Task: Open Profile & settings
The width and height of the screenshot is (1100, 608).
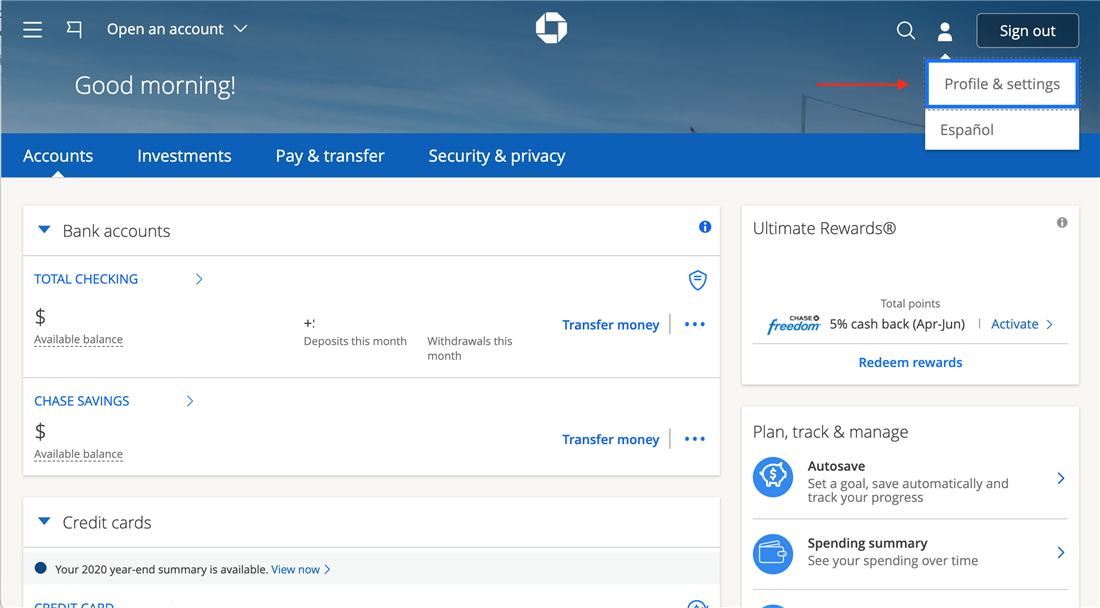Action: [1001, 84]
